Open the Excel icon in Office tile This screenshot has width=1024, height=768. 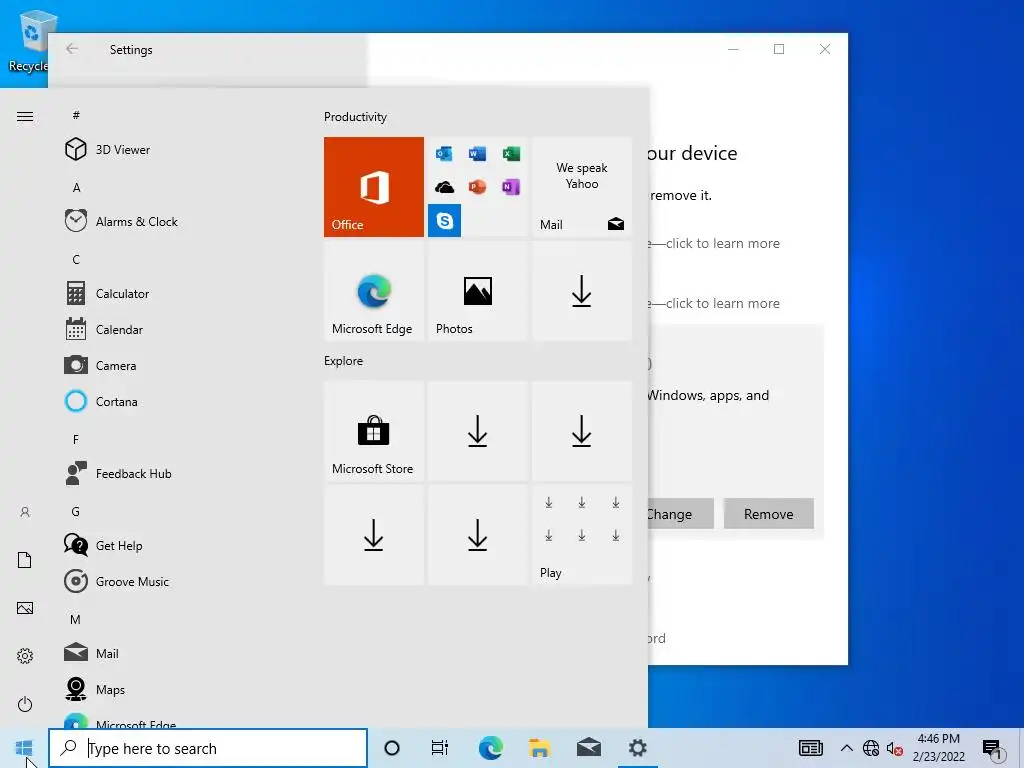(x=511, y=153)
